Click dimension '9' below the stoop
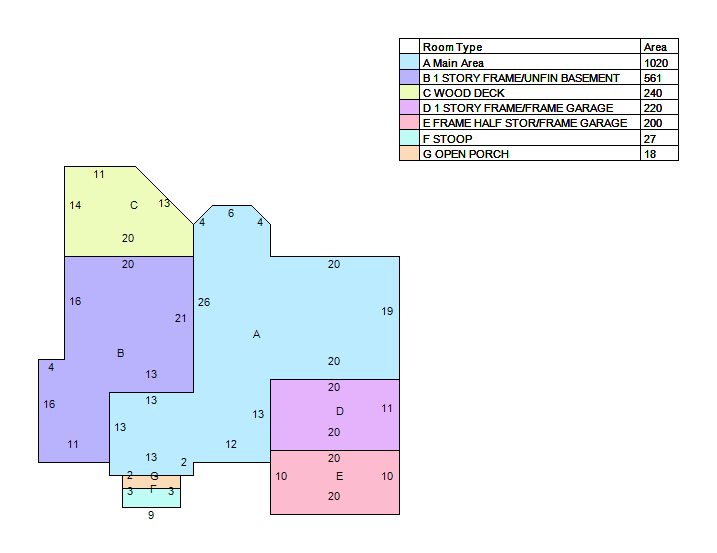Viewport: 717px width, 553px height. click(151, 515)
